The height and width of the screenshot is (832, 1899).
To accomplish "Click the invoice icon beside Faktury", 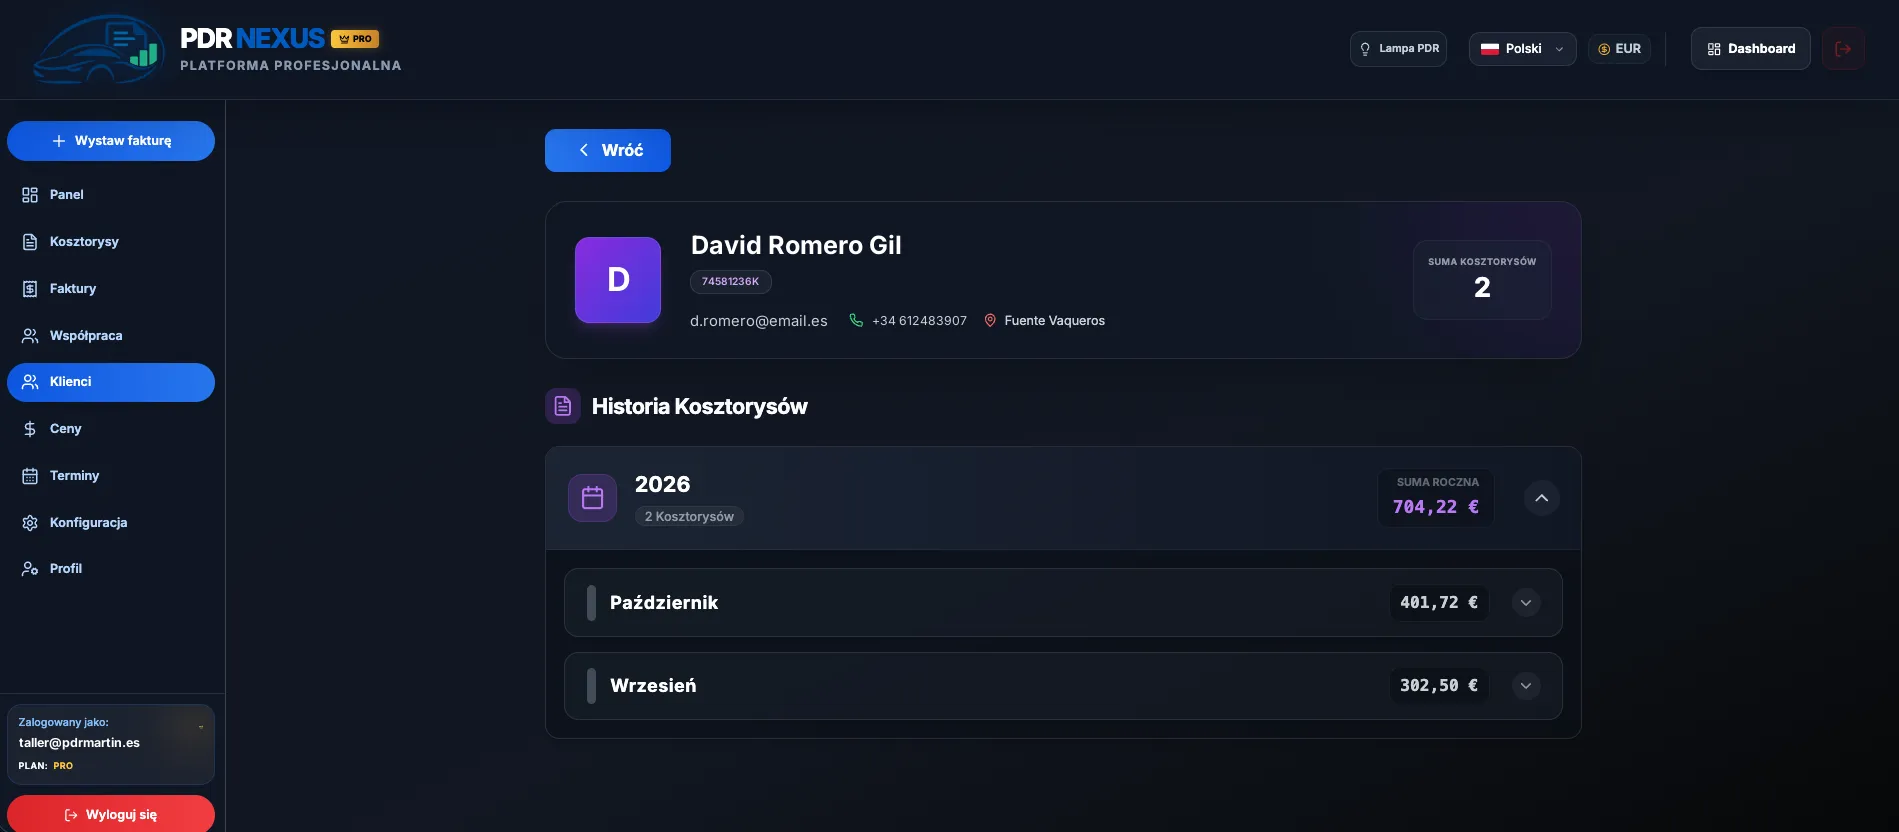I will pos(30,289).
